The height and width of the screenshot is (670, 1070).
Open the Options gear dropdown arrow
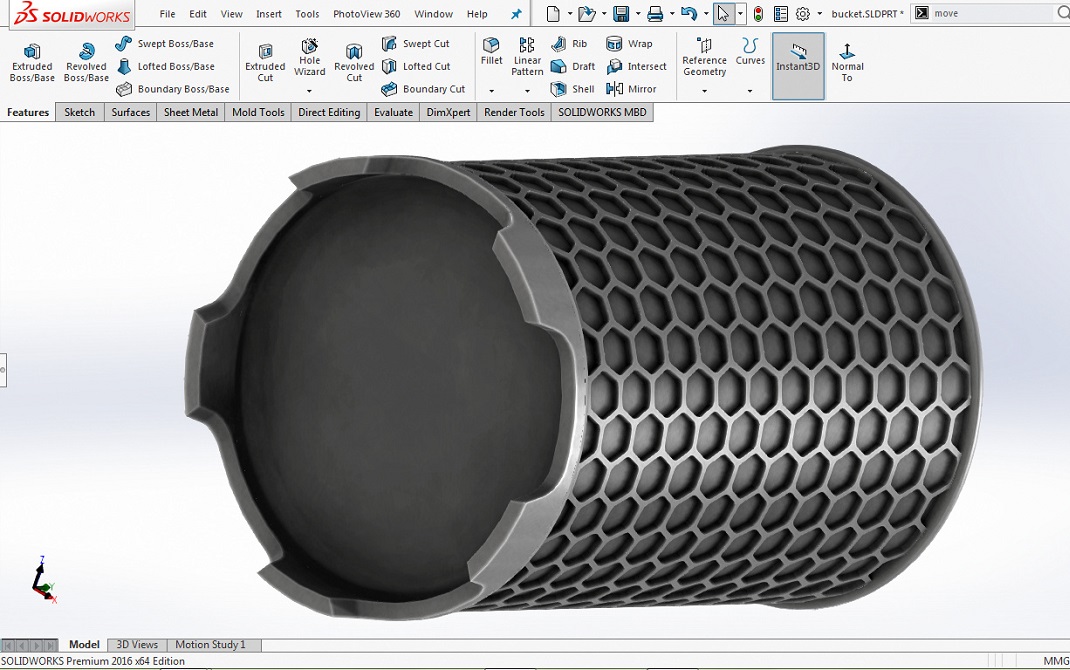click(820, 14)
